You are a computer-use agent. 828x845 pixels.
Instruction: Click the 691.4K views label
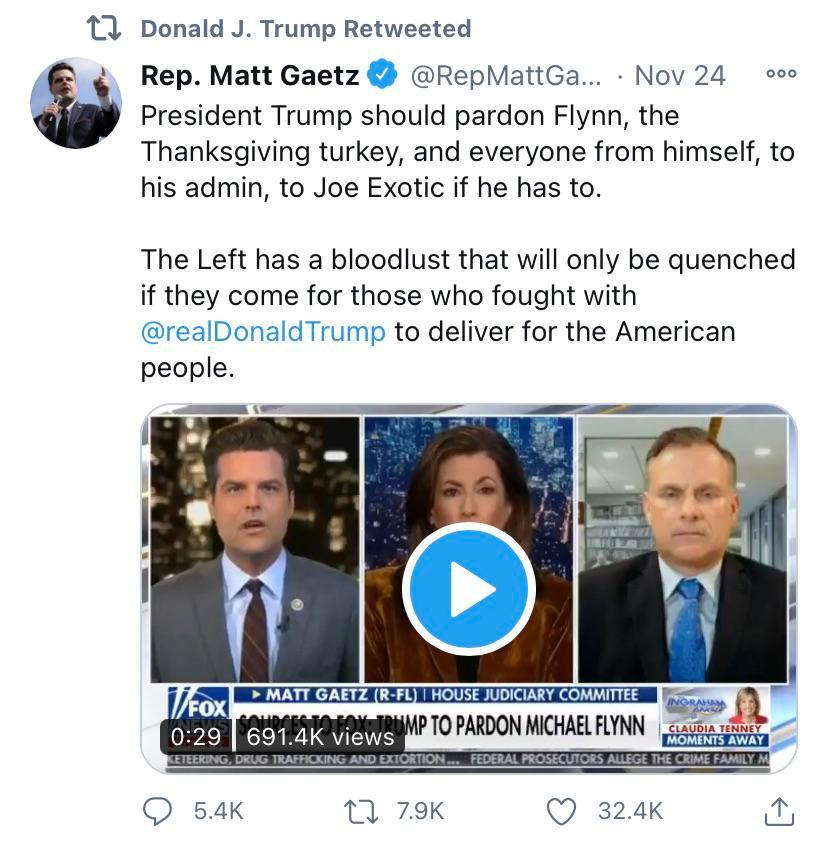320,737
